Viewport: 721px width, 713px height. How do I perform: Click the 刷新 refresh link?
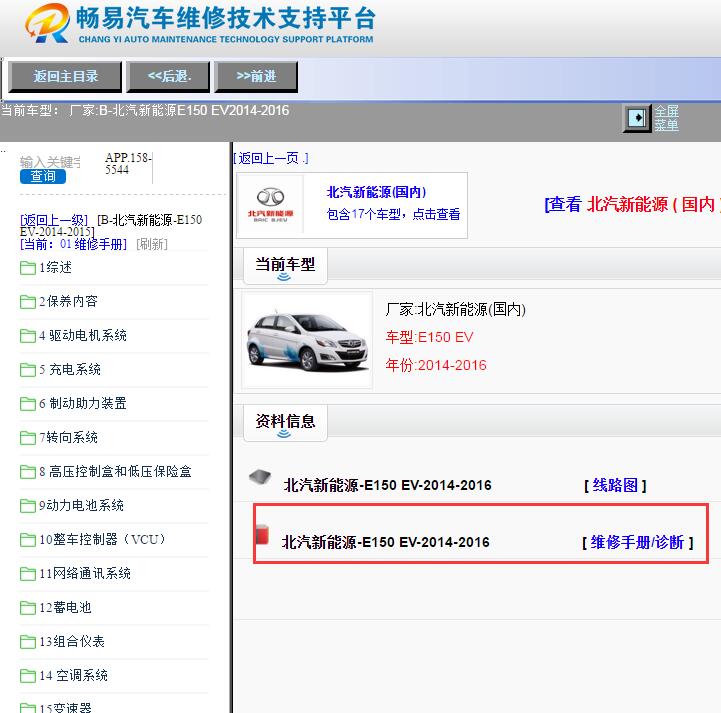tap(152, 244)
